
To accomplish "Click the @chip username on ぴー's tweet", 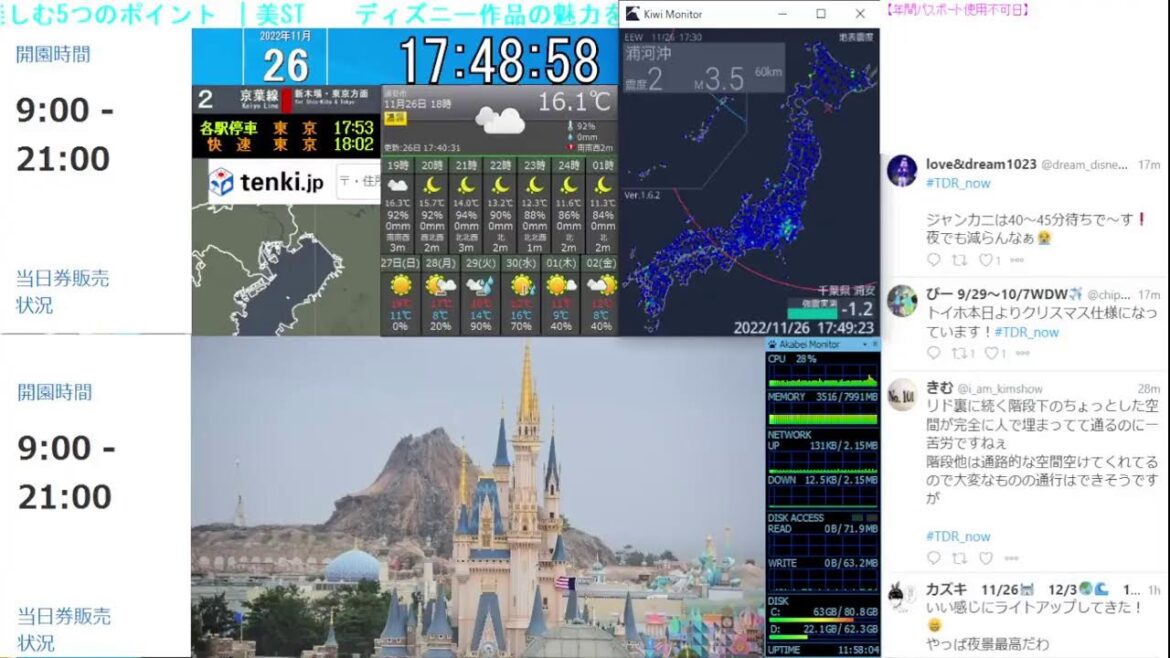I will click(x=1111, y=294).
